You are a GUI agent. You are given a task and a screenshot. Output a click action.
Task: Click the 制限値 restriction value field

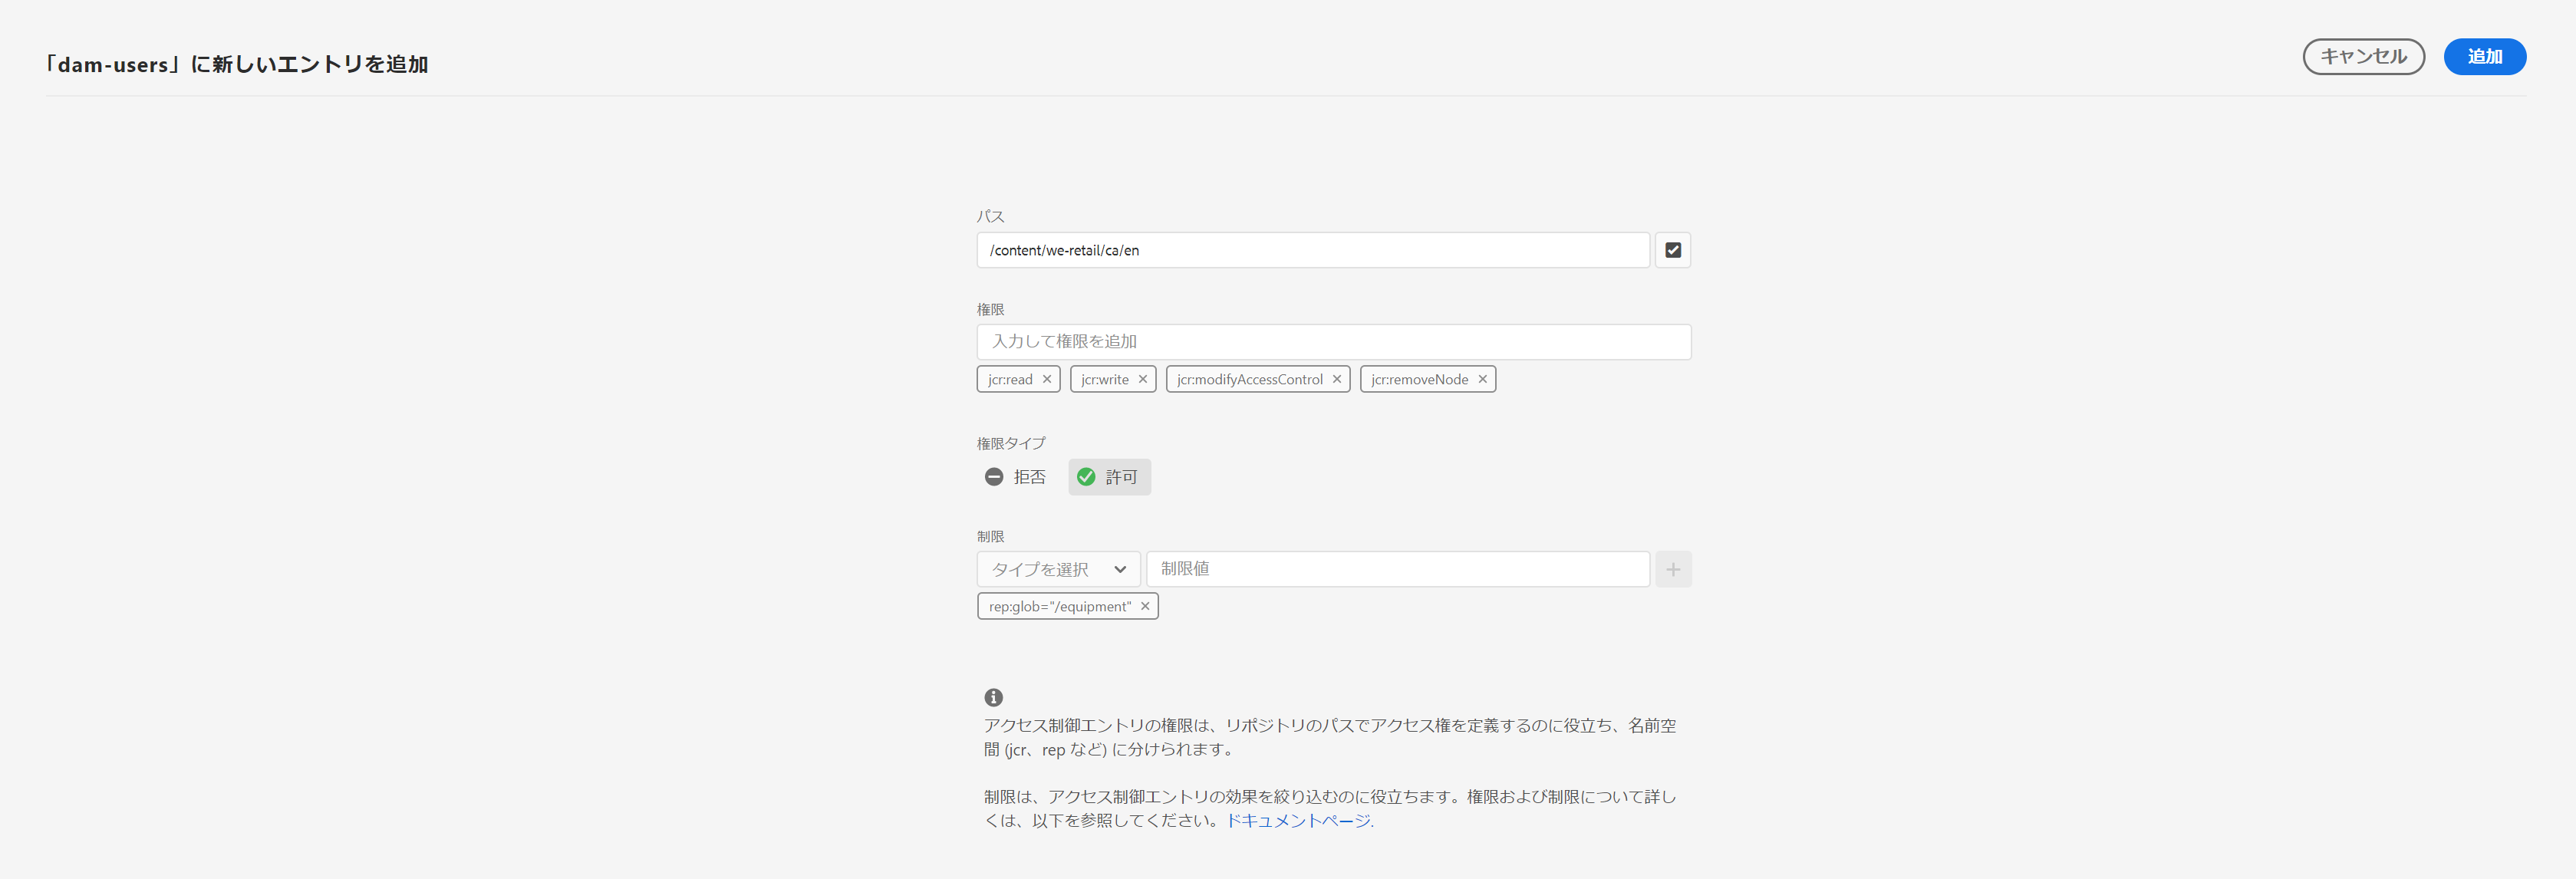pos(1397,569)
